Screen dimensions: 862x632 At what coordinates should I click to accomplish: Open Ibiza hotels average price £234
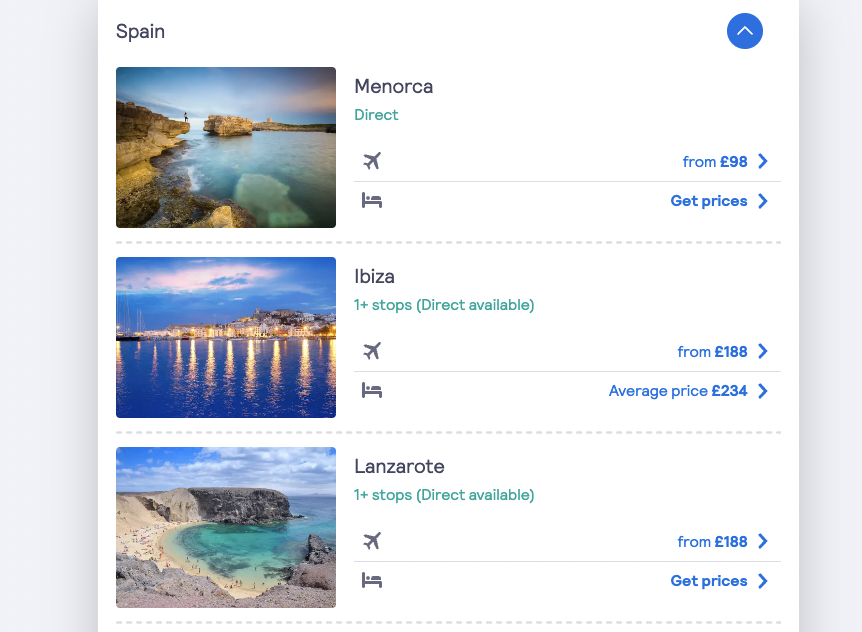678,391
